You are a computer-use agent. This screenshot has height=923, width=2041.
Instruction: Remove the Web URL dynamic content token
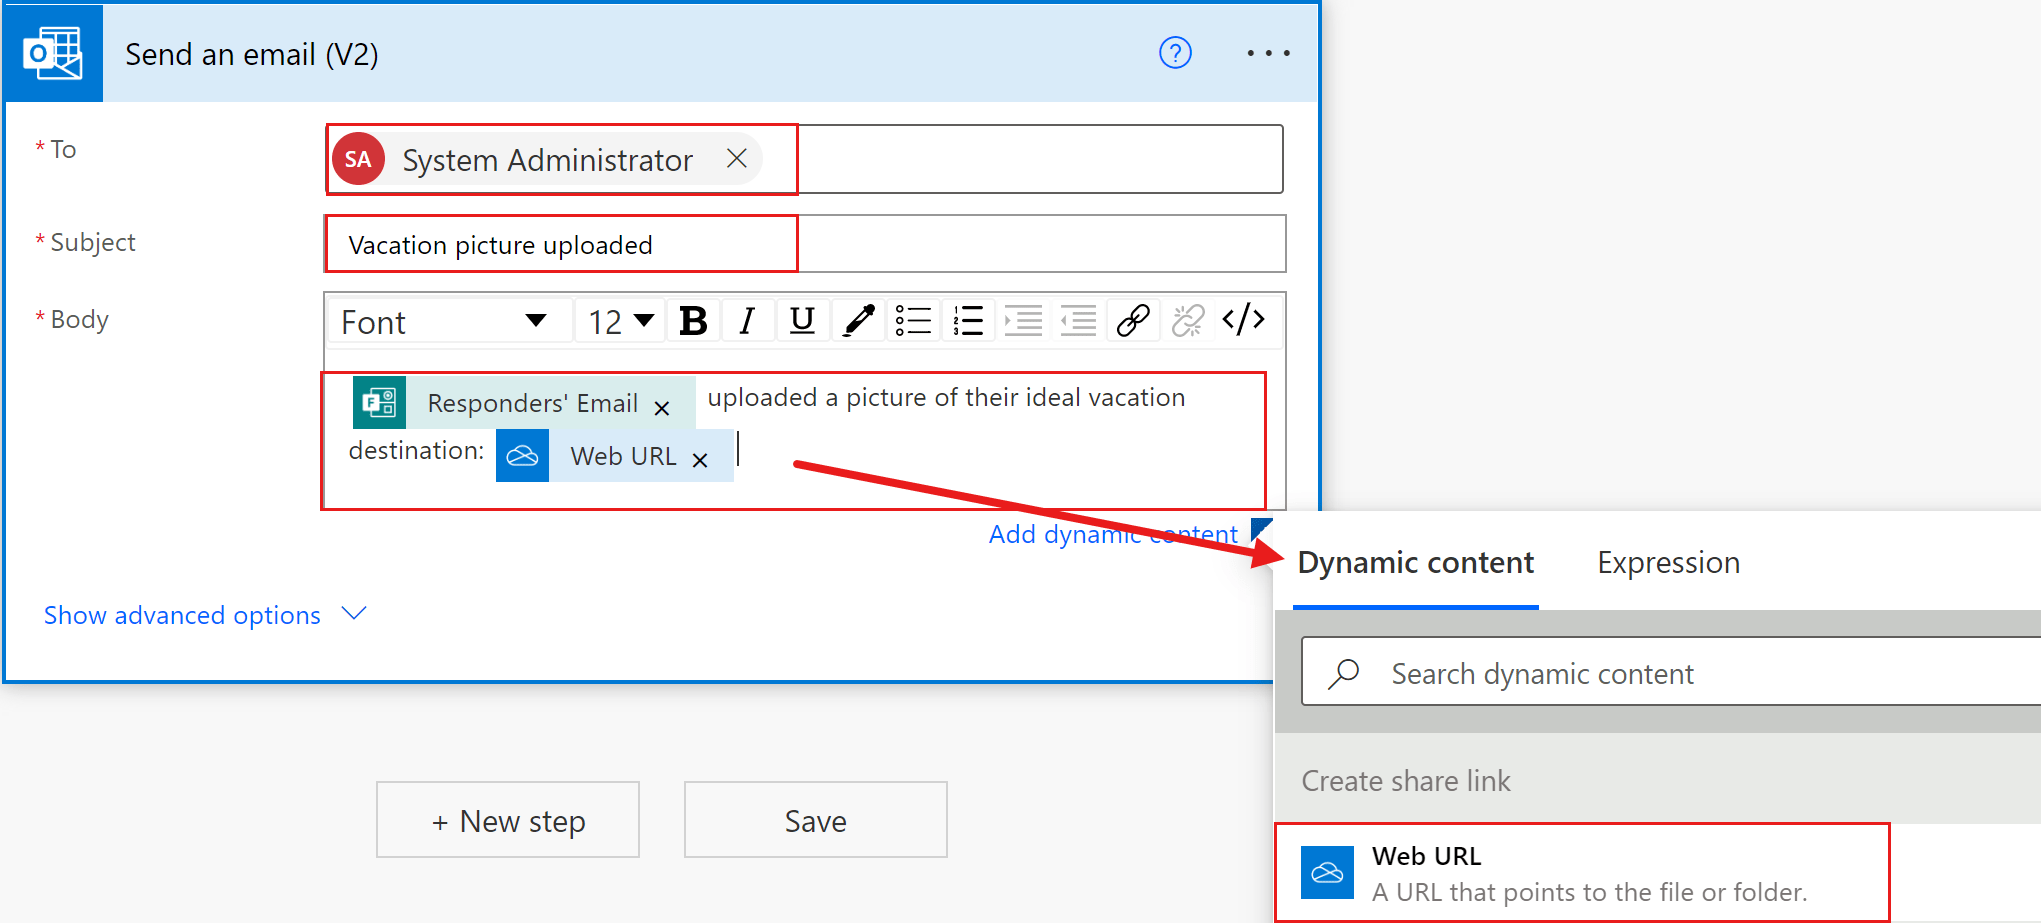[x=700, y=459]
